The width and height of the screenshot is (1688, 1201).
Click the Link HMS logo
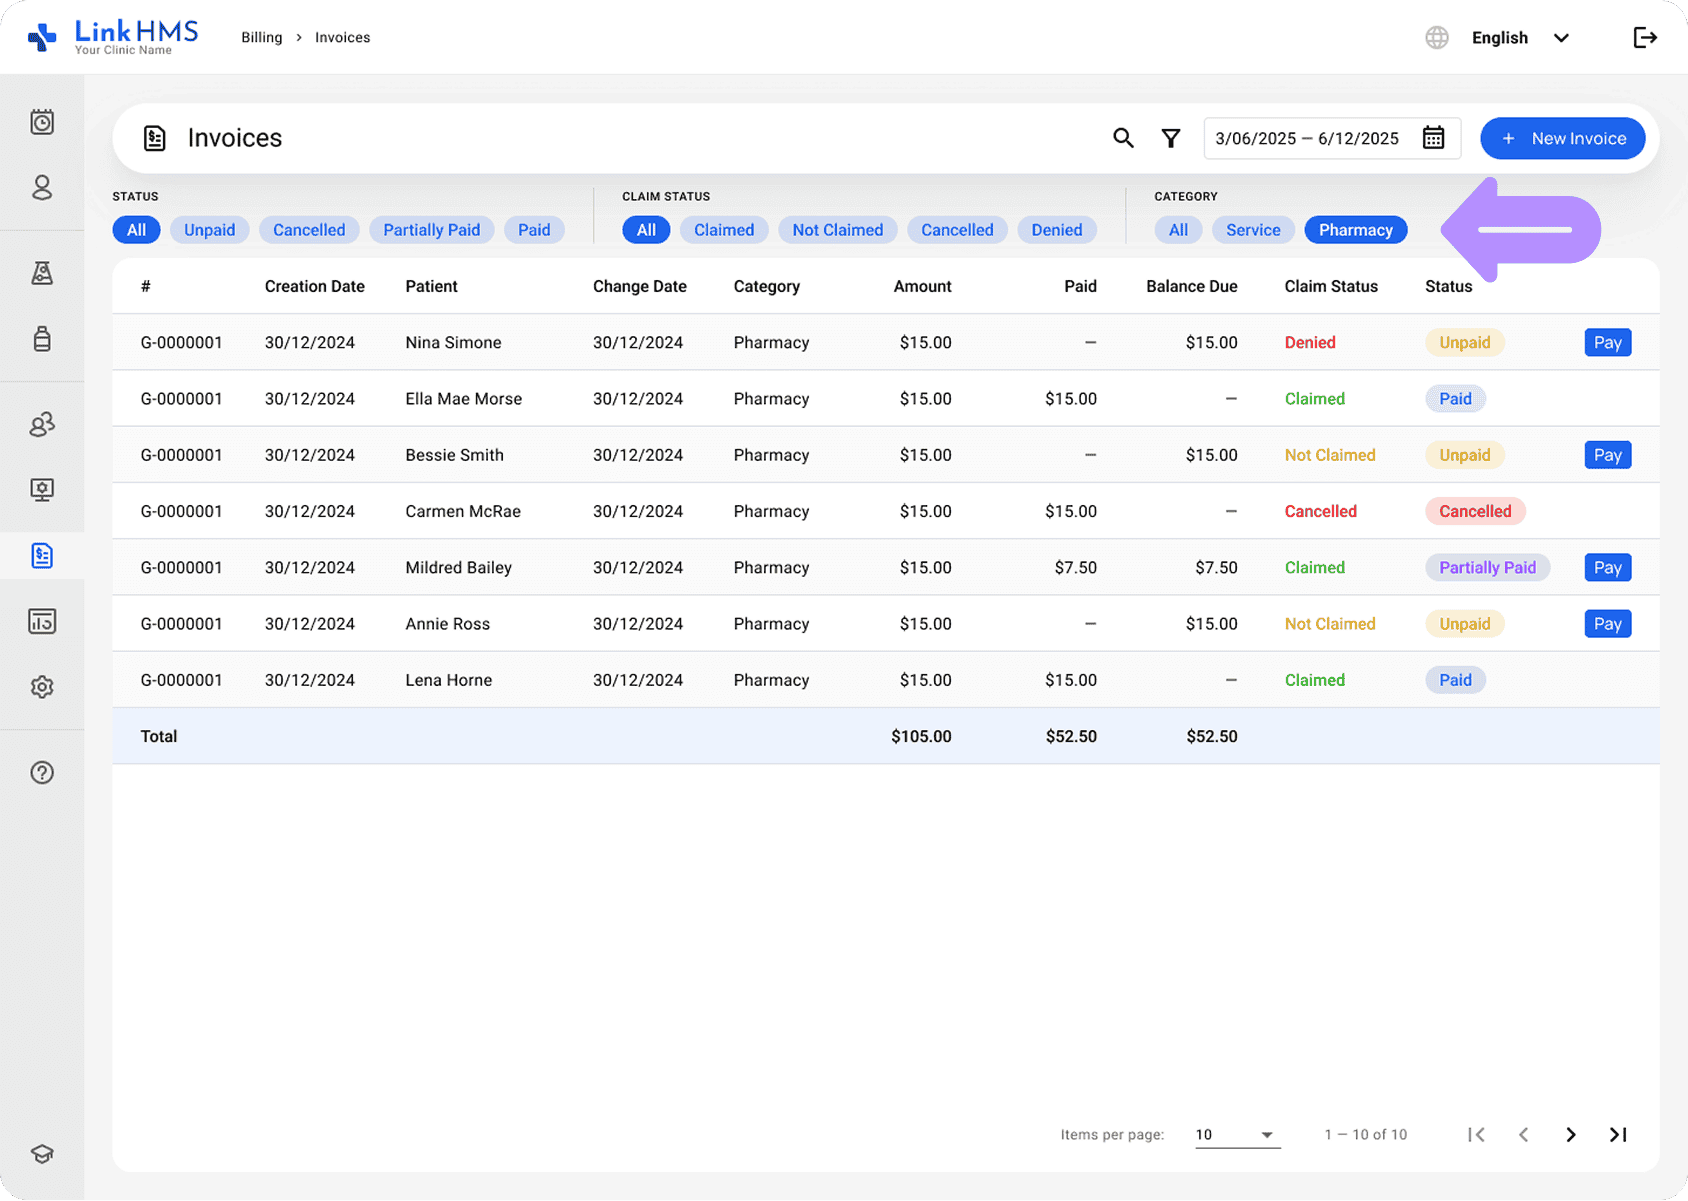[112, 37]
